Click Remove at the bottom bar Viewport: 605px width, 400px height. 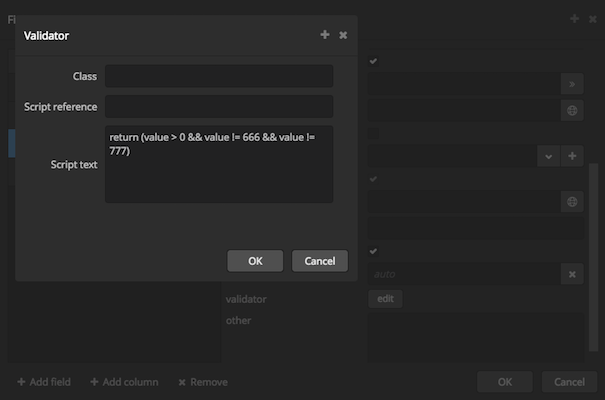(203, 382)
